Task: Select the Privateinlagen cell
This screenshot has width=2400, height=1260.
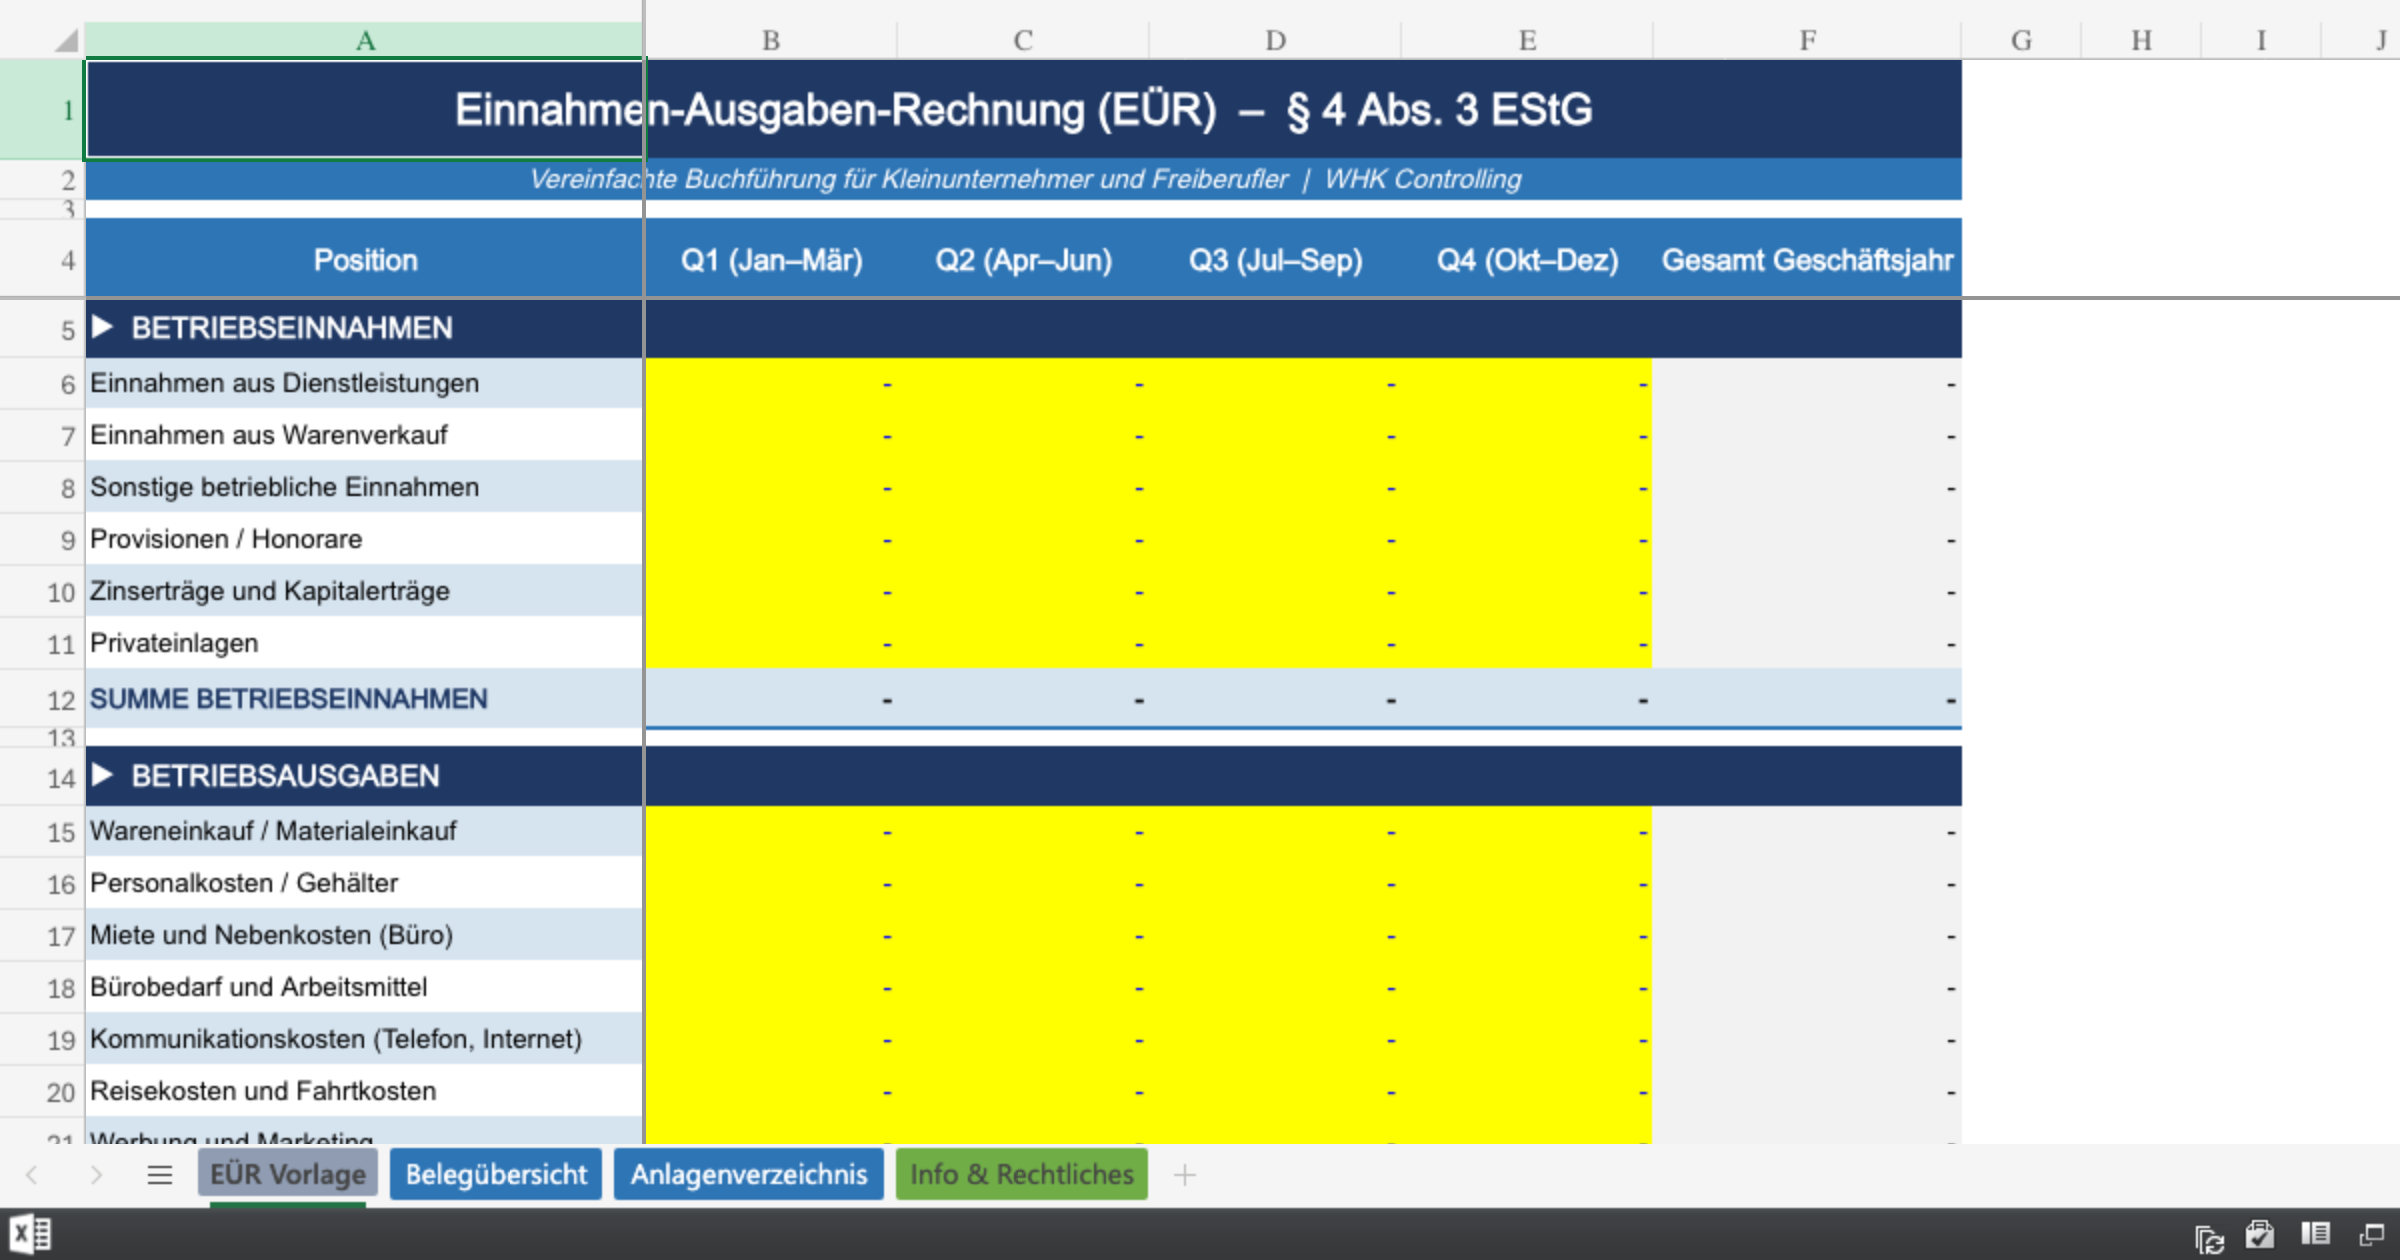Action: pyautogui.click(x=365, y=643)
